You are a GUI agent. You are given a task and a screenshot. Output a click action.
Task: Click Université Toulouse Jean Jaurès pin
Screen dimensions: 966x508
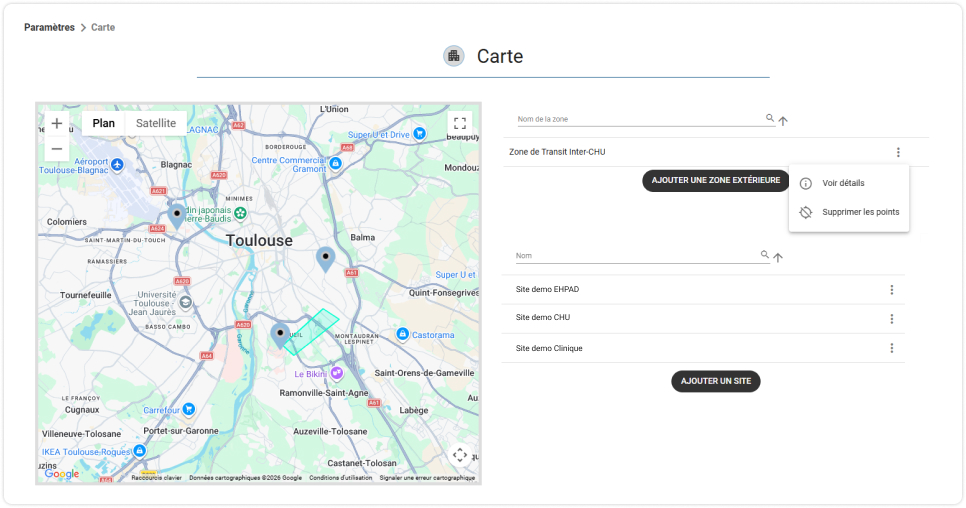point(185,302)
